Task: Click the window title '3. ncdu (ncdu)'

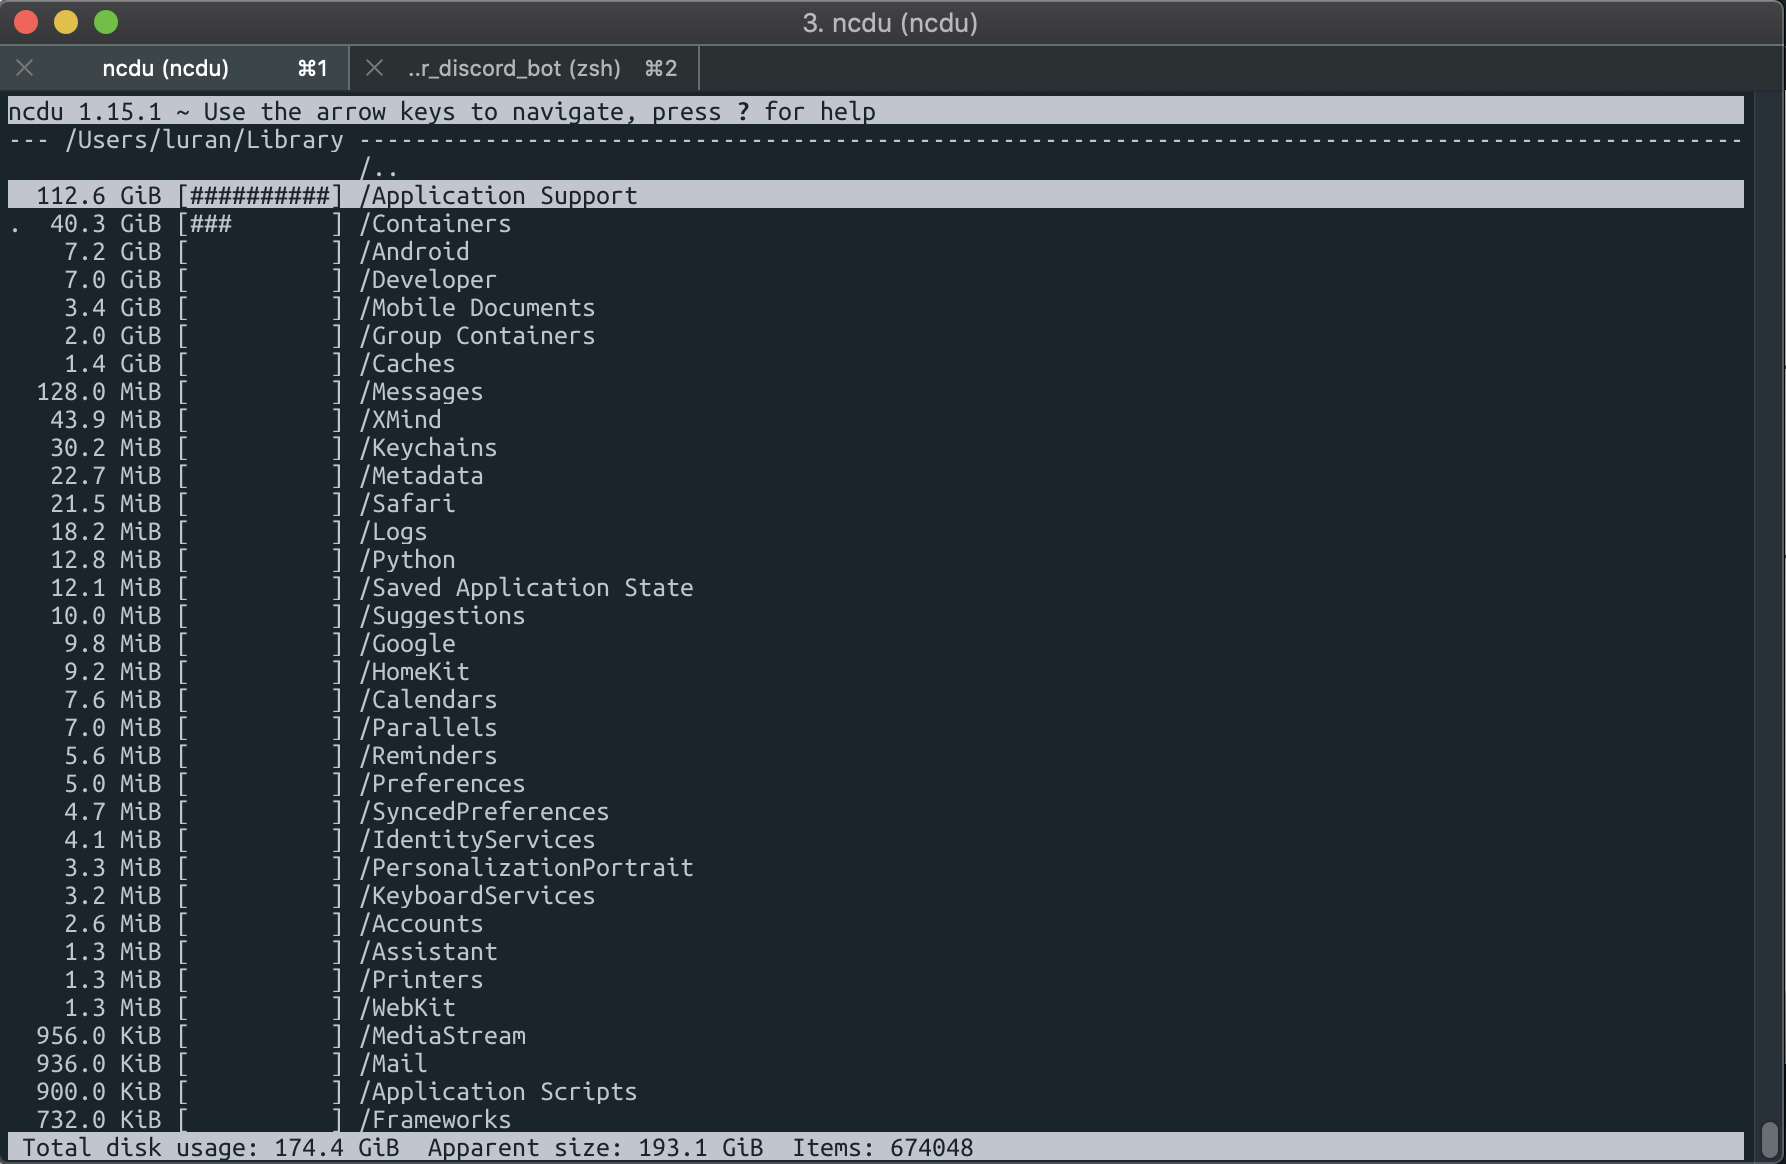Action: coord(890,23)
